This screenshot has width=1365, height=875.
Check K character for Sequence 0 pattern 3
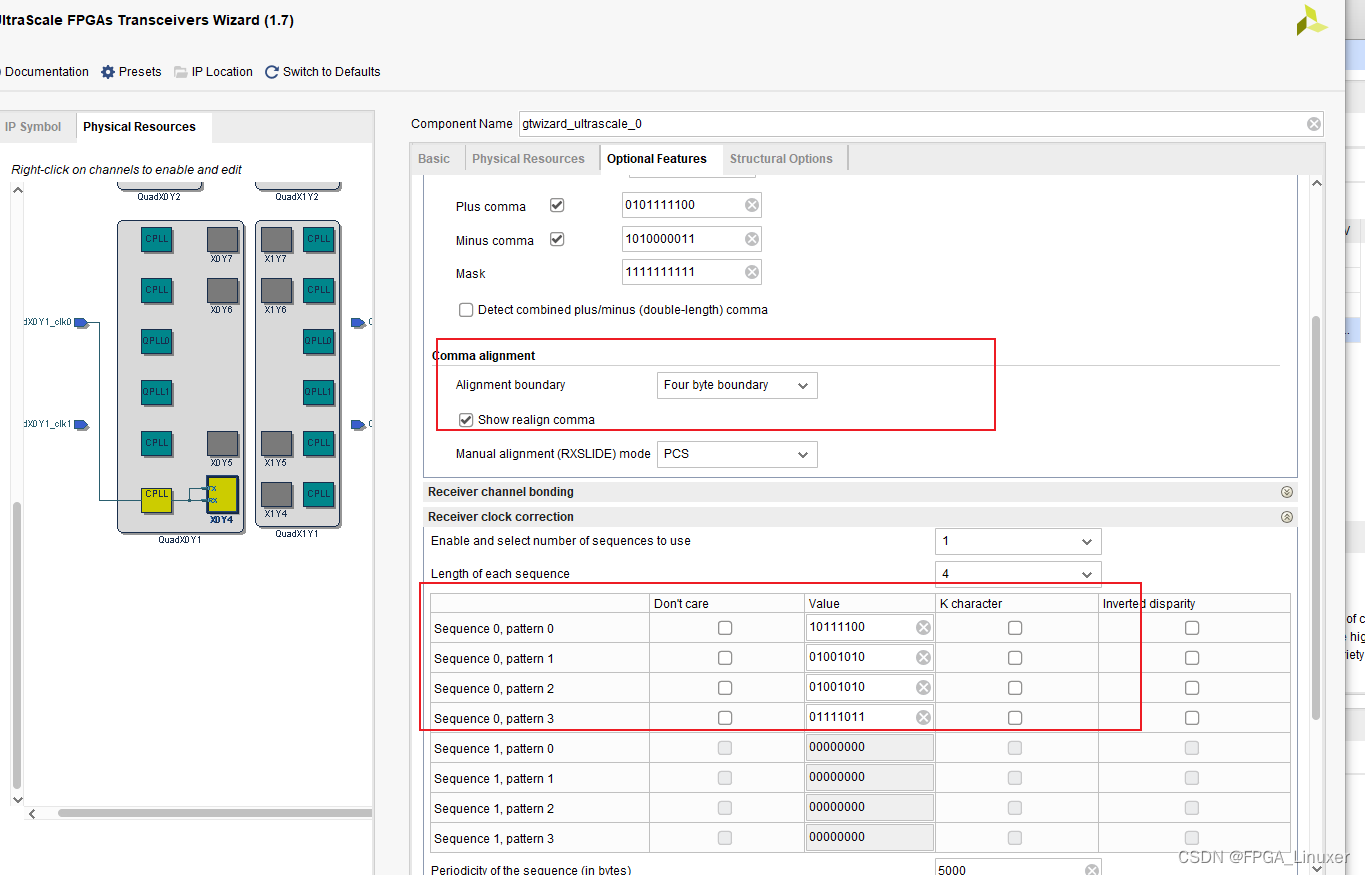click(1015, 718)
